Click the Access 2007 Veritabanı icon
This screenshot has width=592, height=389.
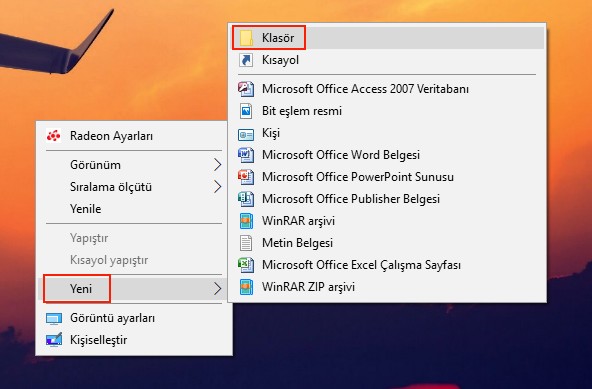246,89
